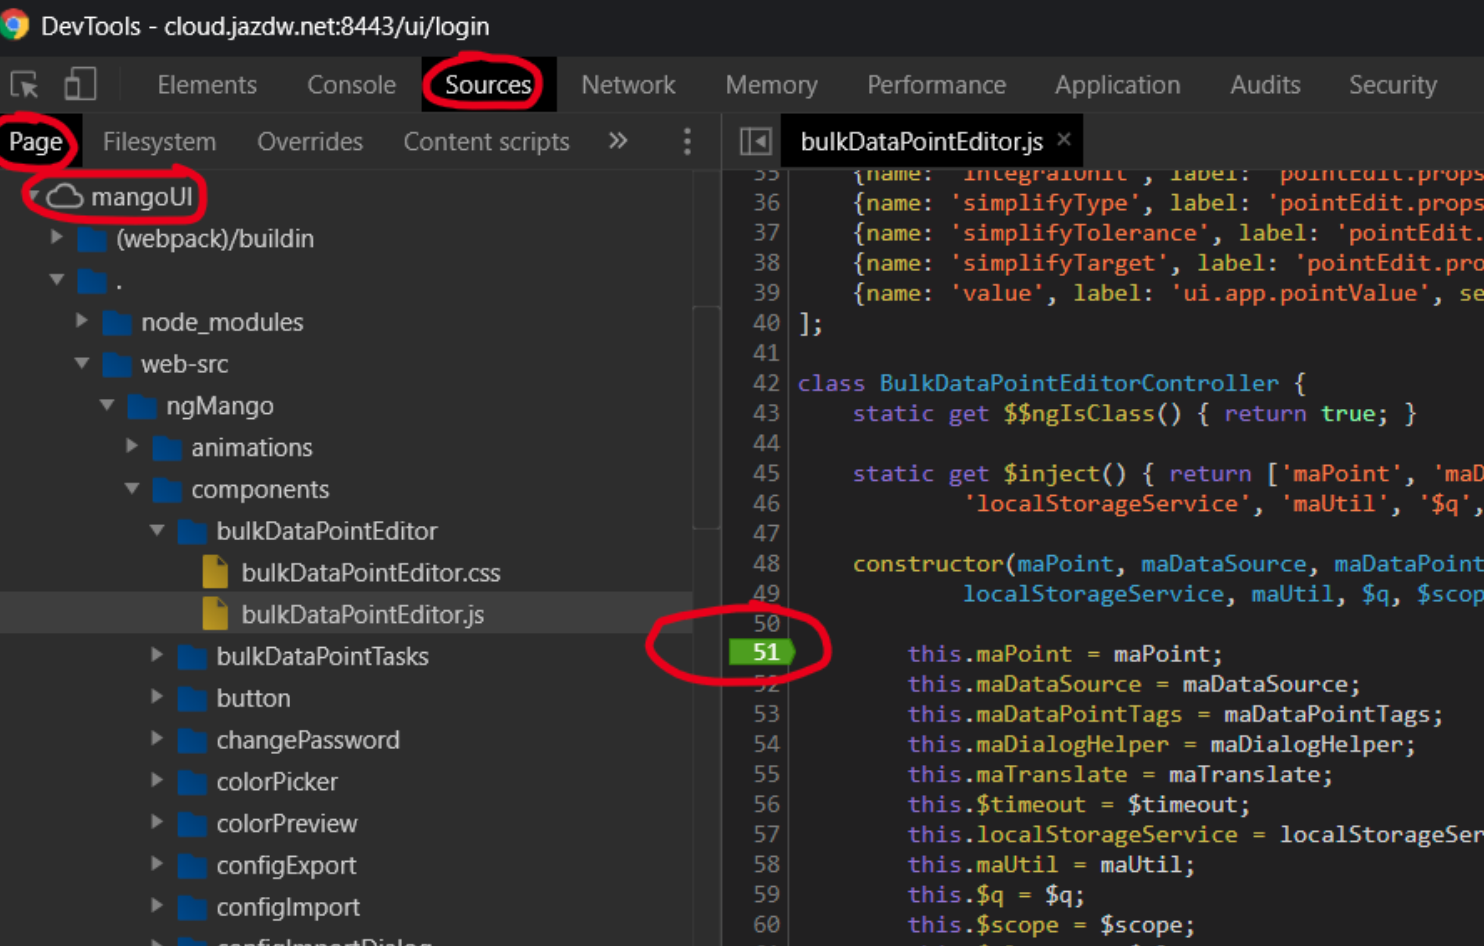Select the animations folder icon
The width and height of the screenshot is (1484, 946).
[167, 448]
